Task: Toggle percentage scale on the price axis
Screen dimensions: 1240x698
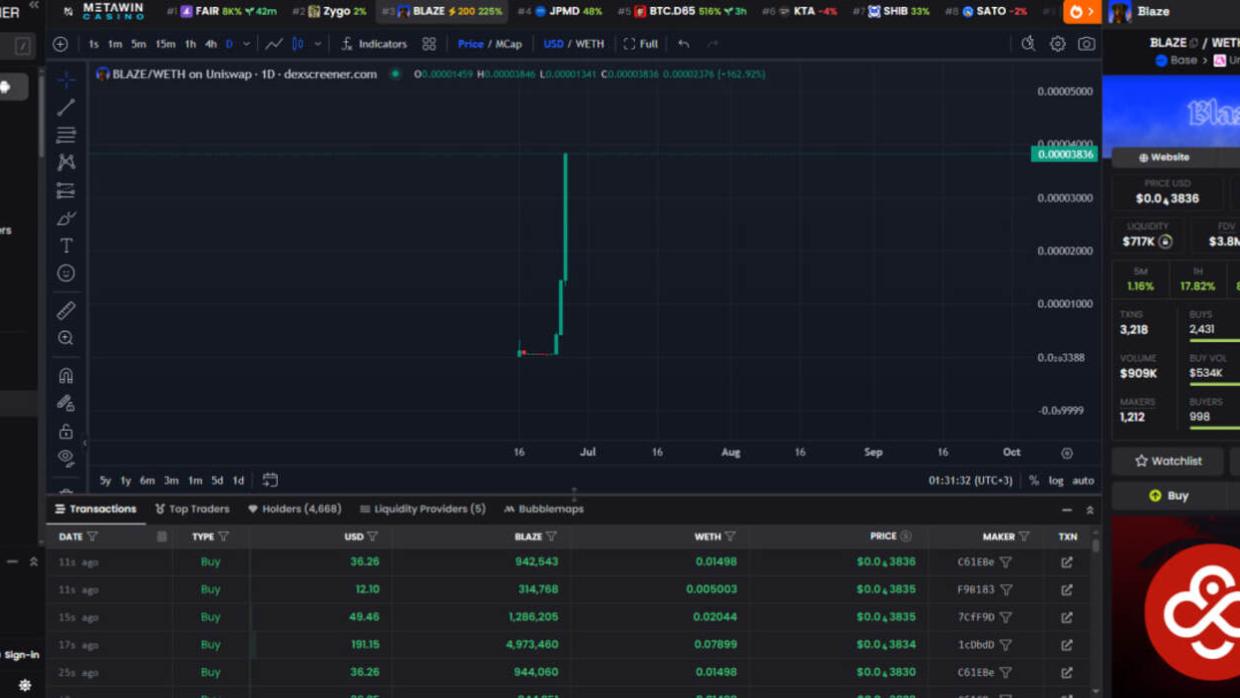Action: (x=1034, y=480)
